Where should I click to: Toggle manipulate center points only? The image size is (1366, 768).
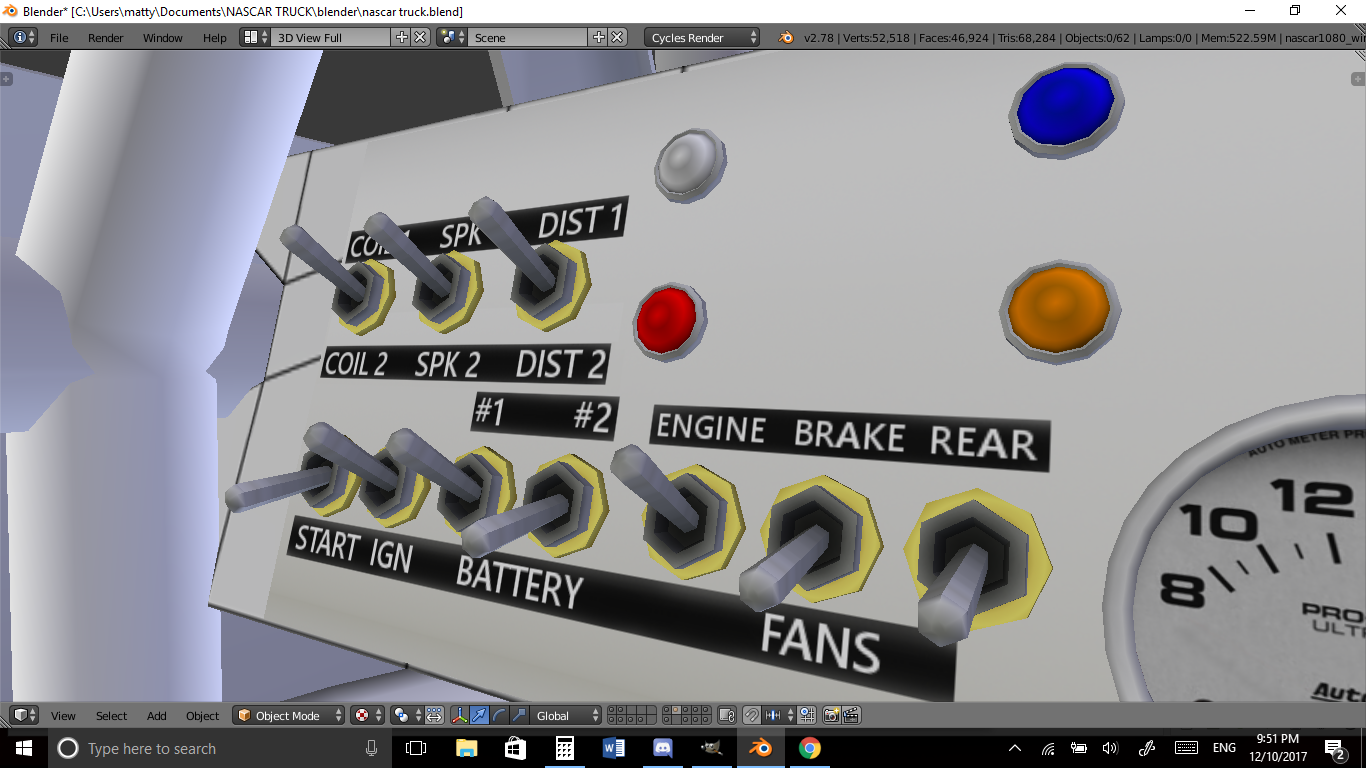coord(434,715)
